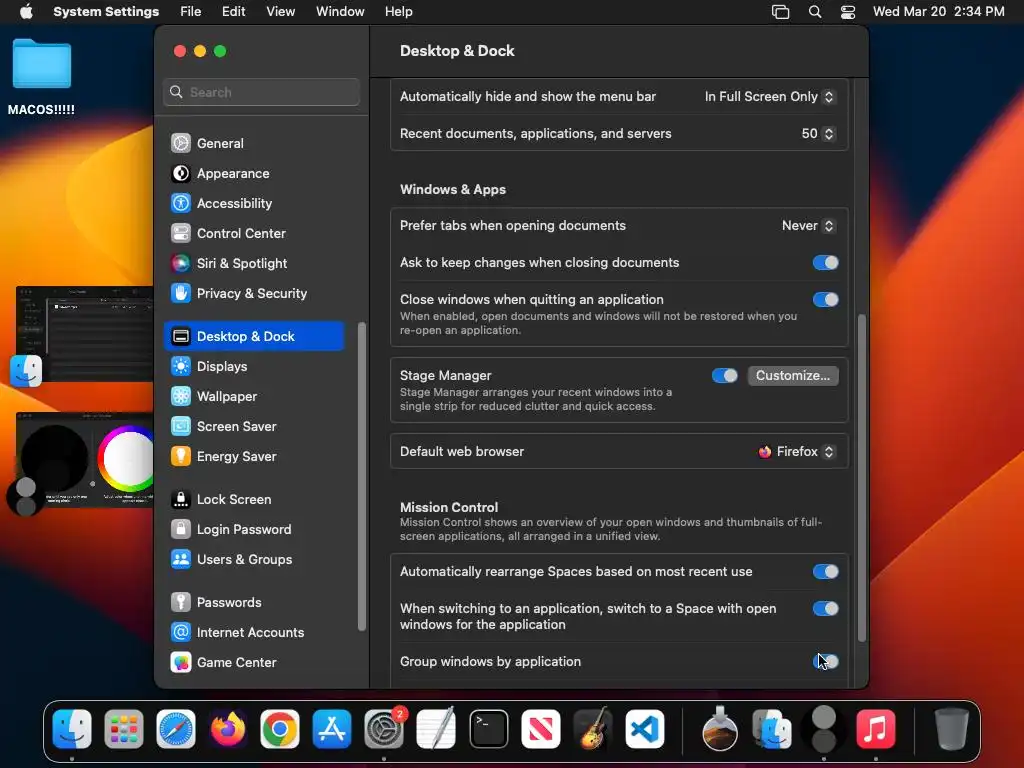Open Google Chrome from the Dock
The width and height of the screenshot is (1024, 768).
point(280,729)
